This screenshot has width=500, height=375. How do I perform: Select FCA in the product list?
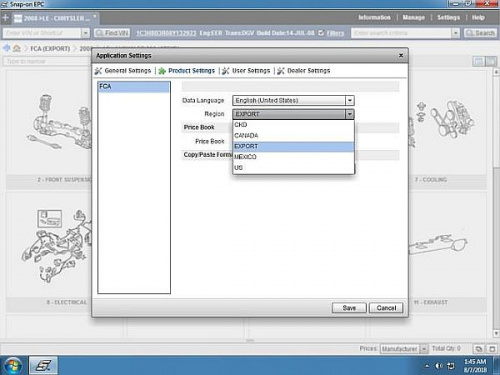click(134, 87)
